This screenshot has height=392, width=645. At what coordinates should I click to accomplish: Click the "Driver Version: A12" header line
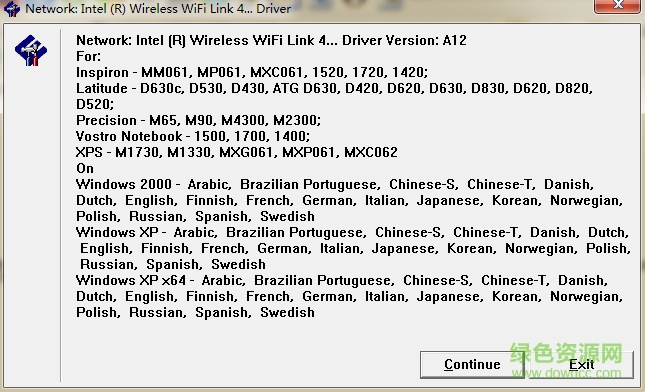pos(271,40)
